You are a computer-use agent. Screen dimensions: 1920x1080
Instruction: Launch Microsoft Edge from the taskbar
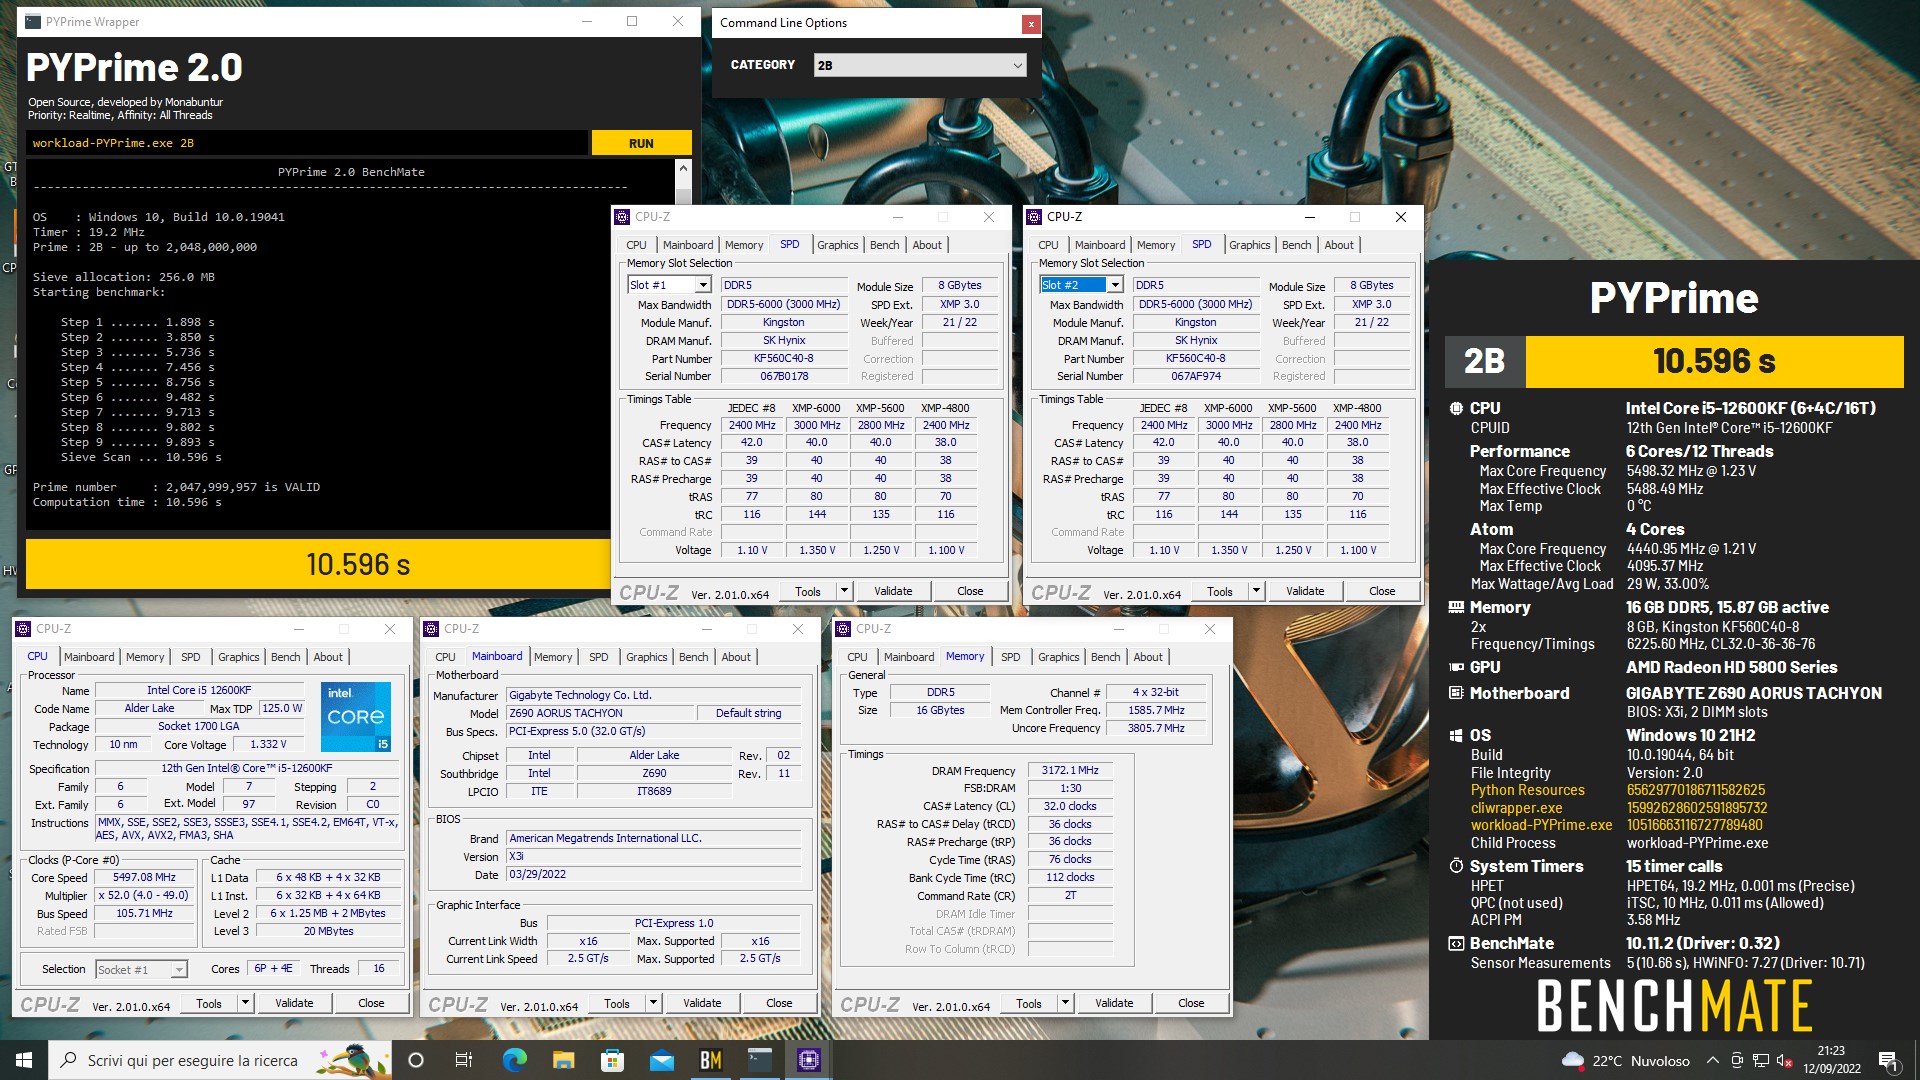tap(514, 1060)
